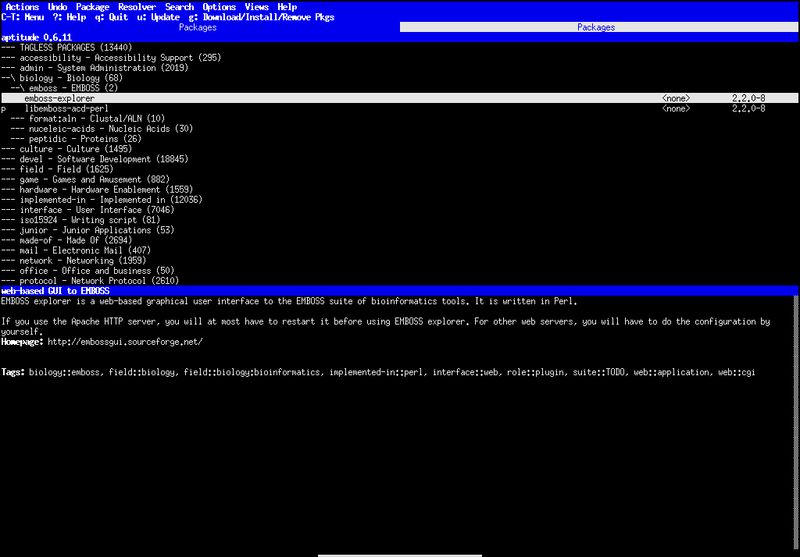This screenshot has height=557, width=800.
Task: Expand interface - User Interface group
Action: pos(88,210)
